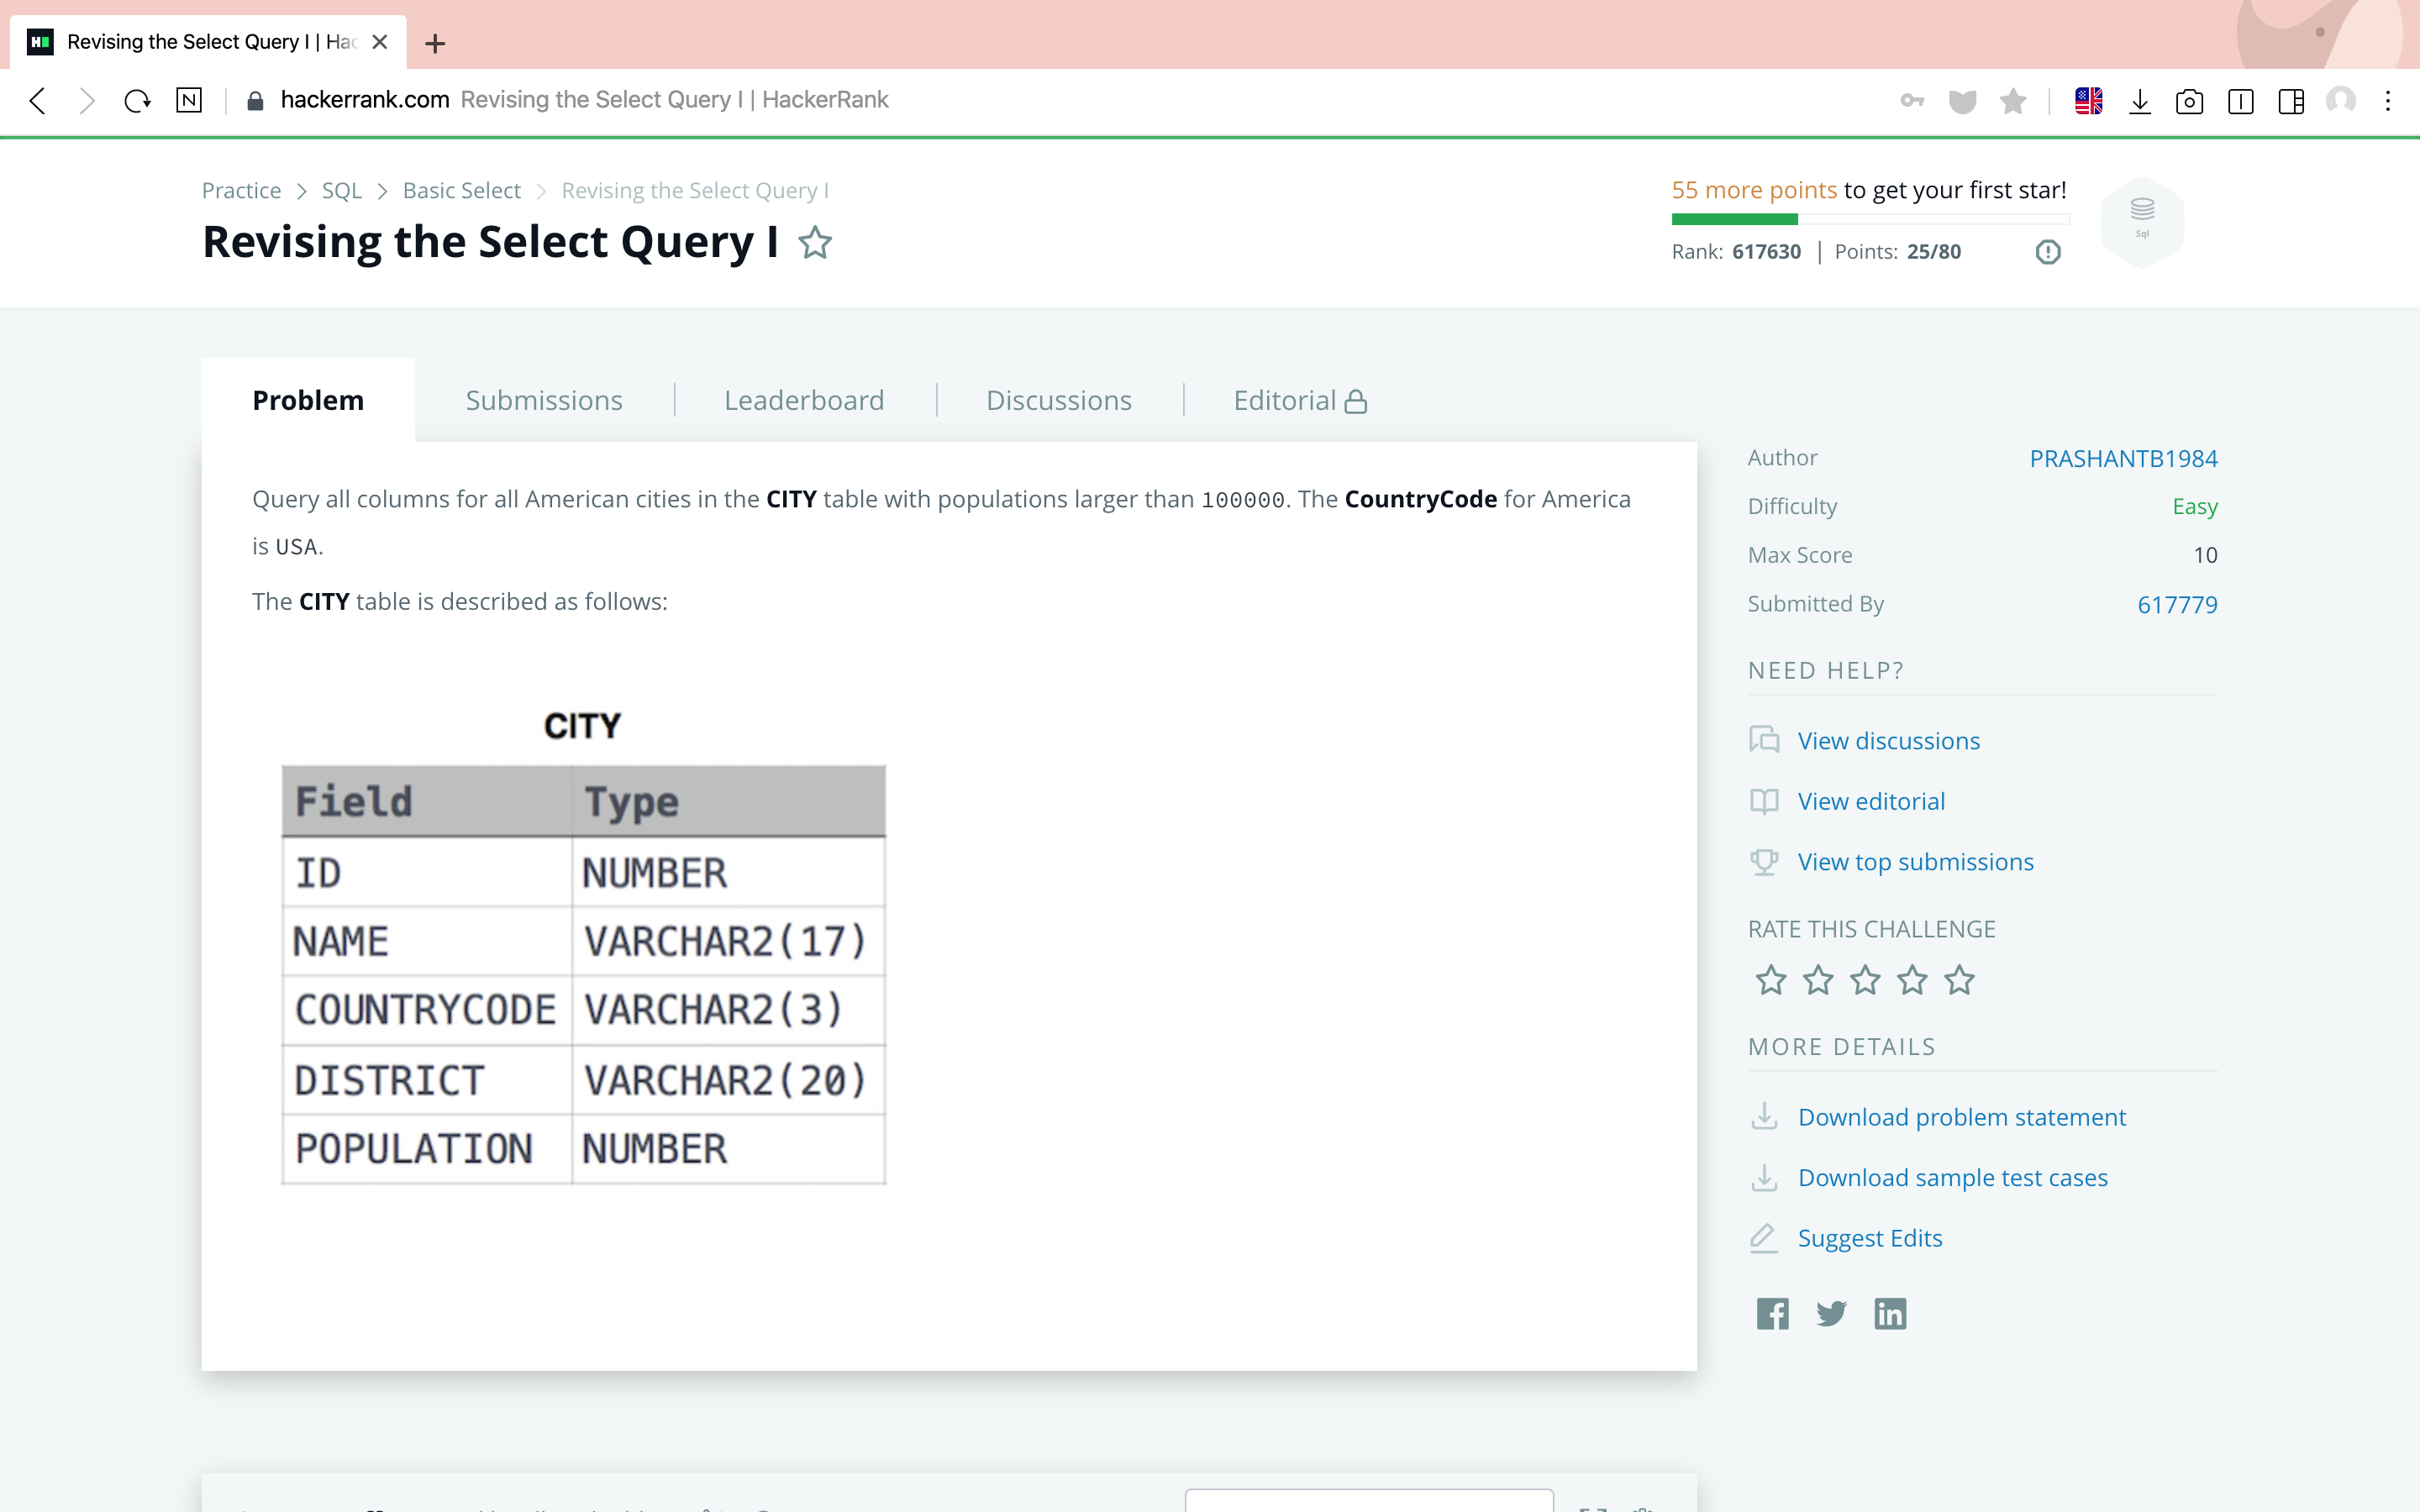This screenshot has width=2420, height=1512.
Task: Click the language flag extension icon
Action: 2088,101
